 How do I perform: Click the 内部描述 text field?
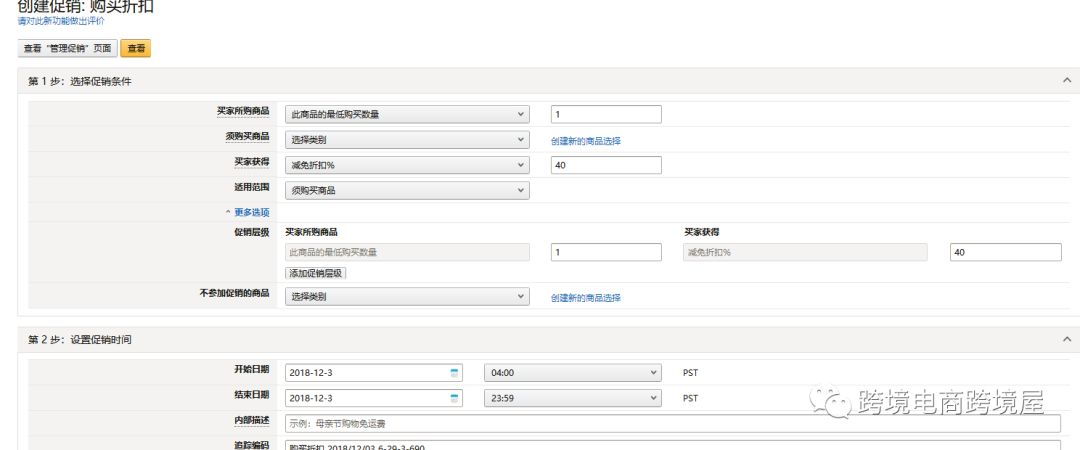pos(673,424)
